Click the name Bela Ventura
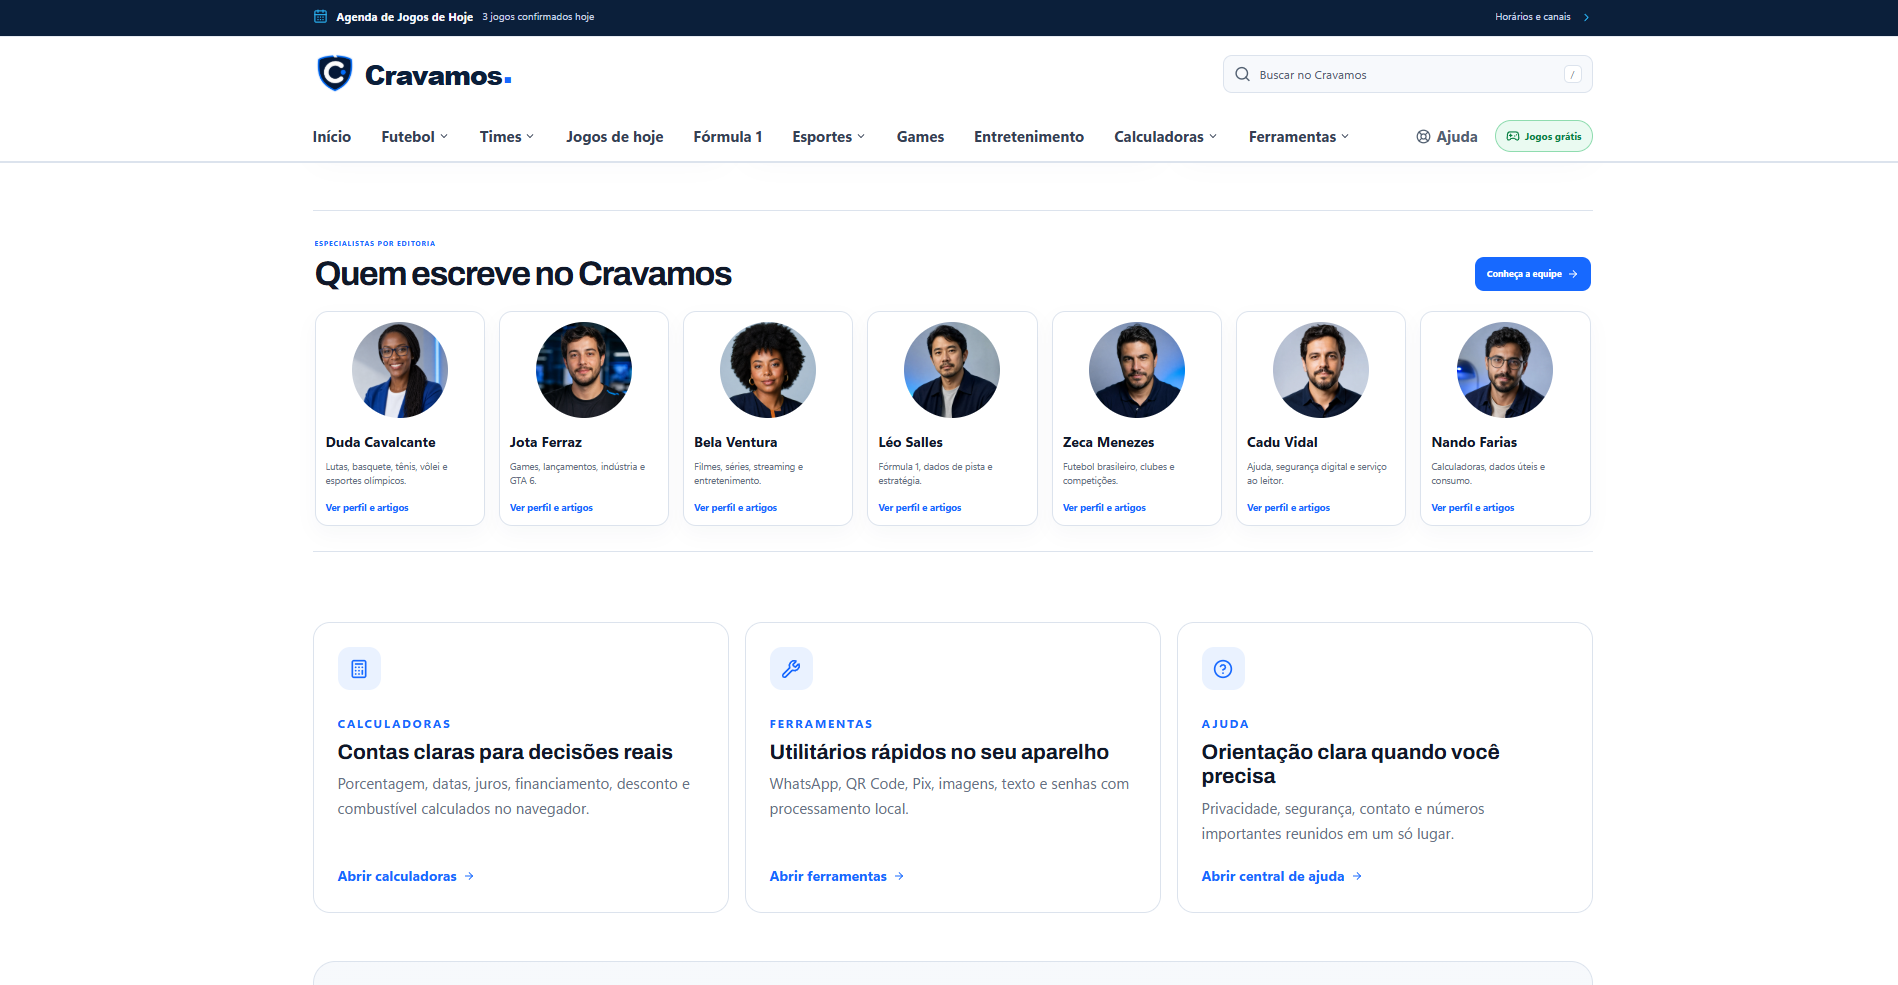Screen dimensions: 1898x985 [x=736, y=442]
